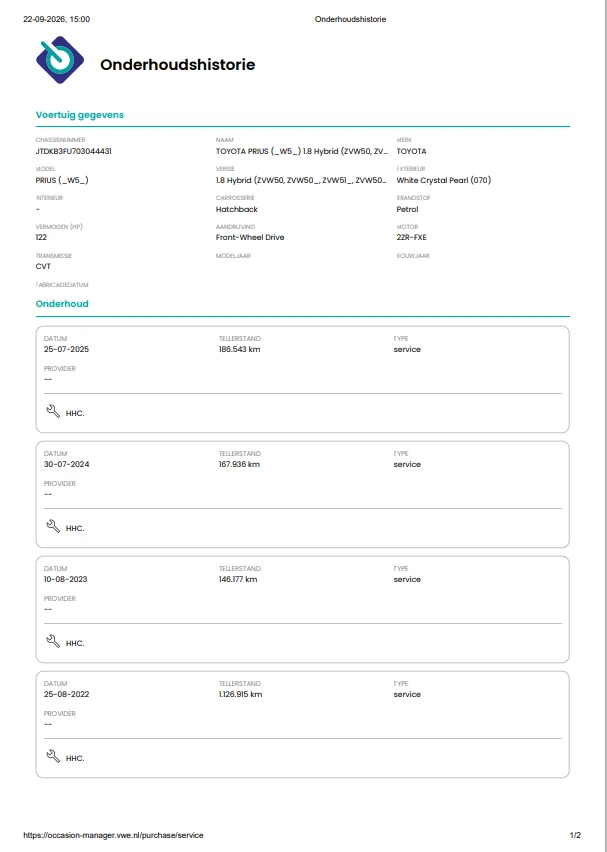
Task: Click the Voertuig gegevens section heading
Action: 80,115
